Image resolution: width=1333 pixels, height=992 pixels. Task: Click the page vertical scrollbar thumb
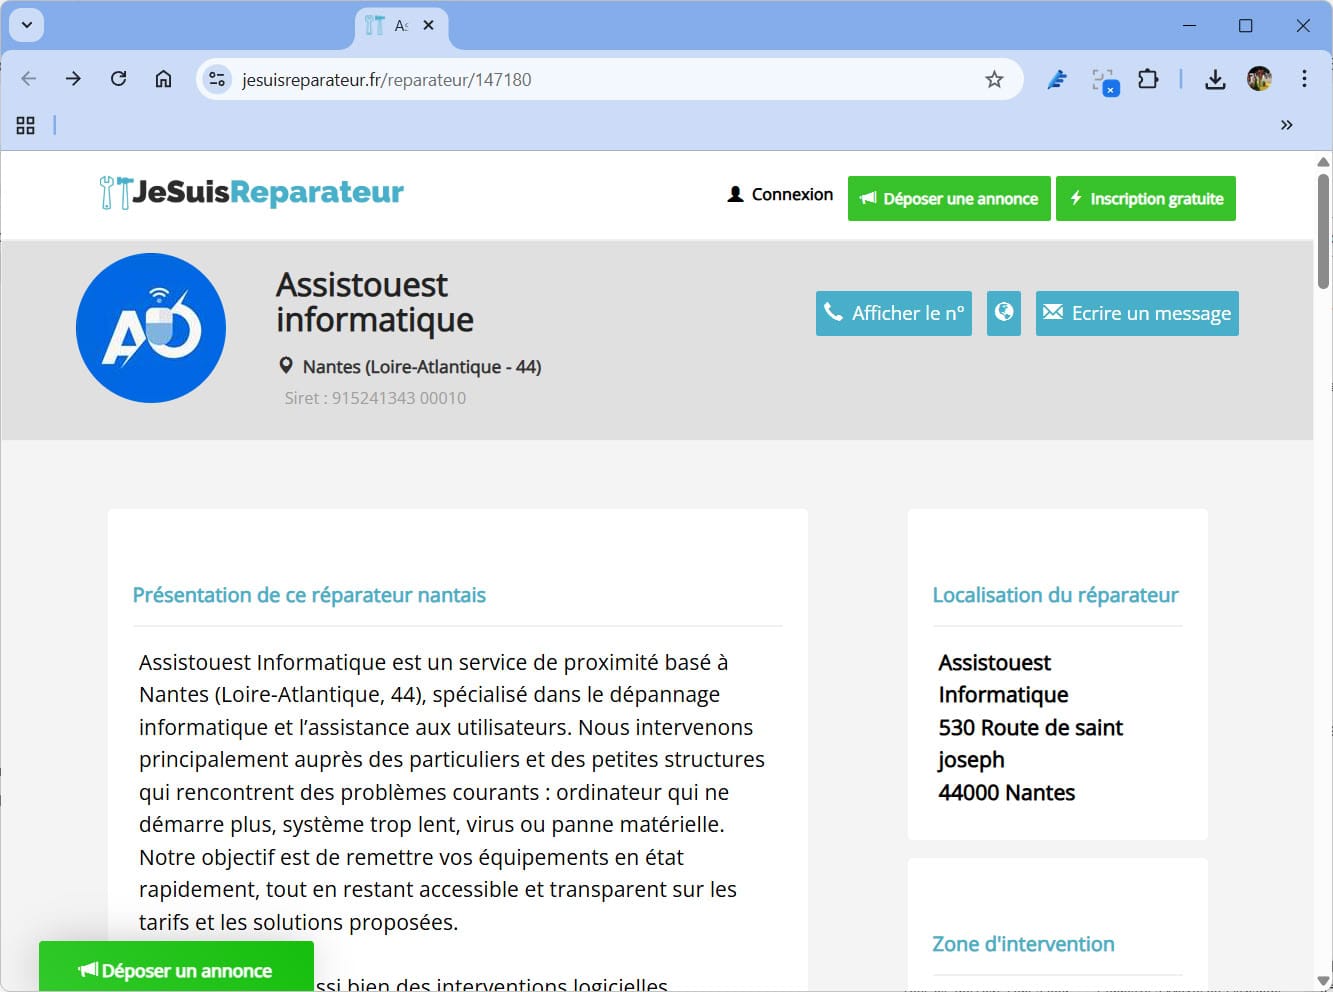(x=1323, y=232)
